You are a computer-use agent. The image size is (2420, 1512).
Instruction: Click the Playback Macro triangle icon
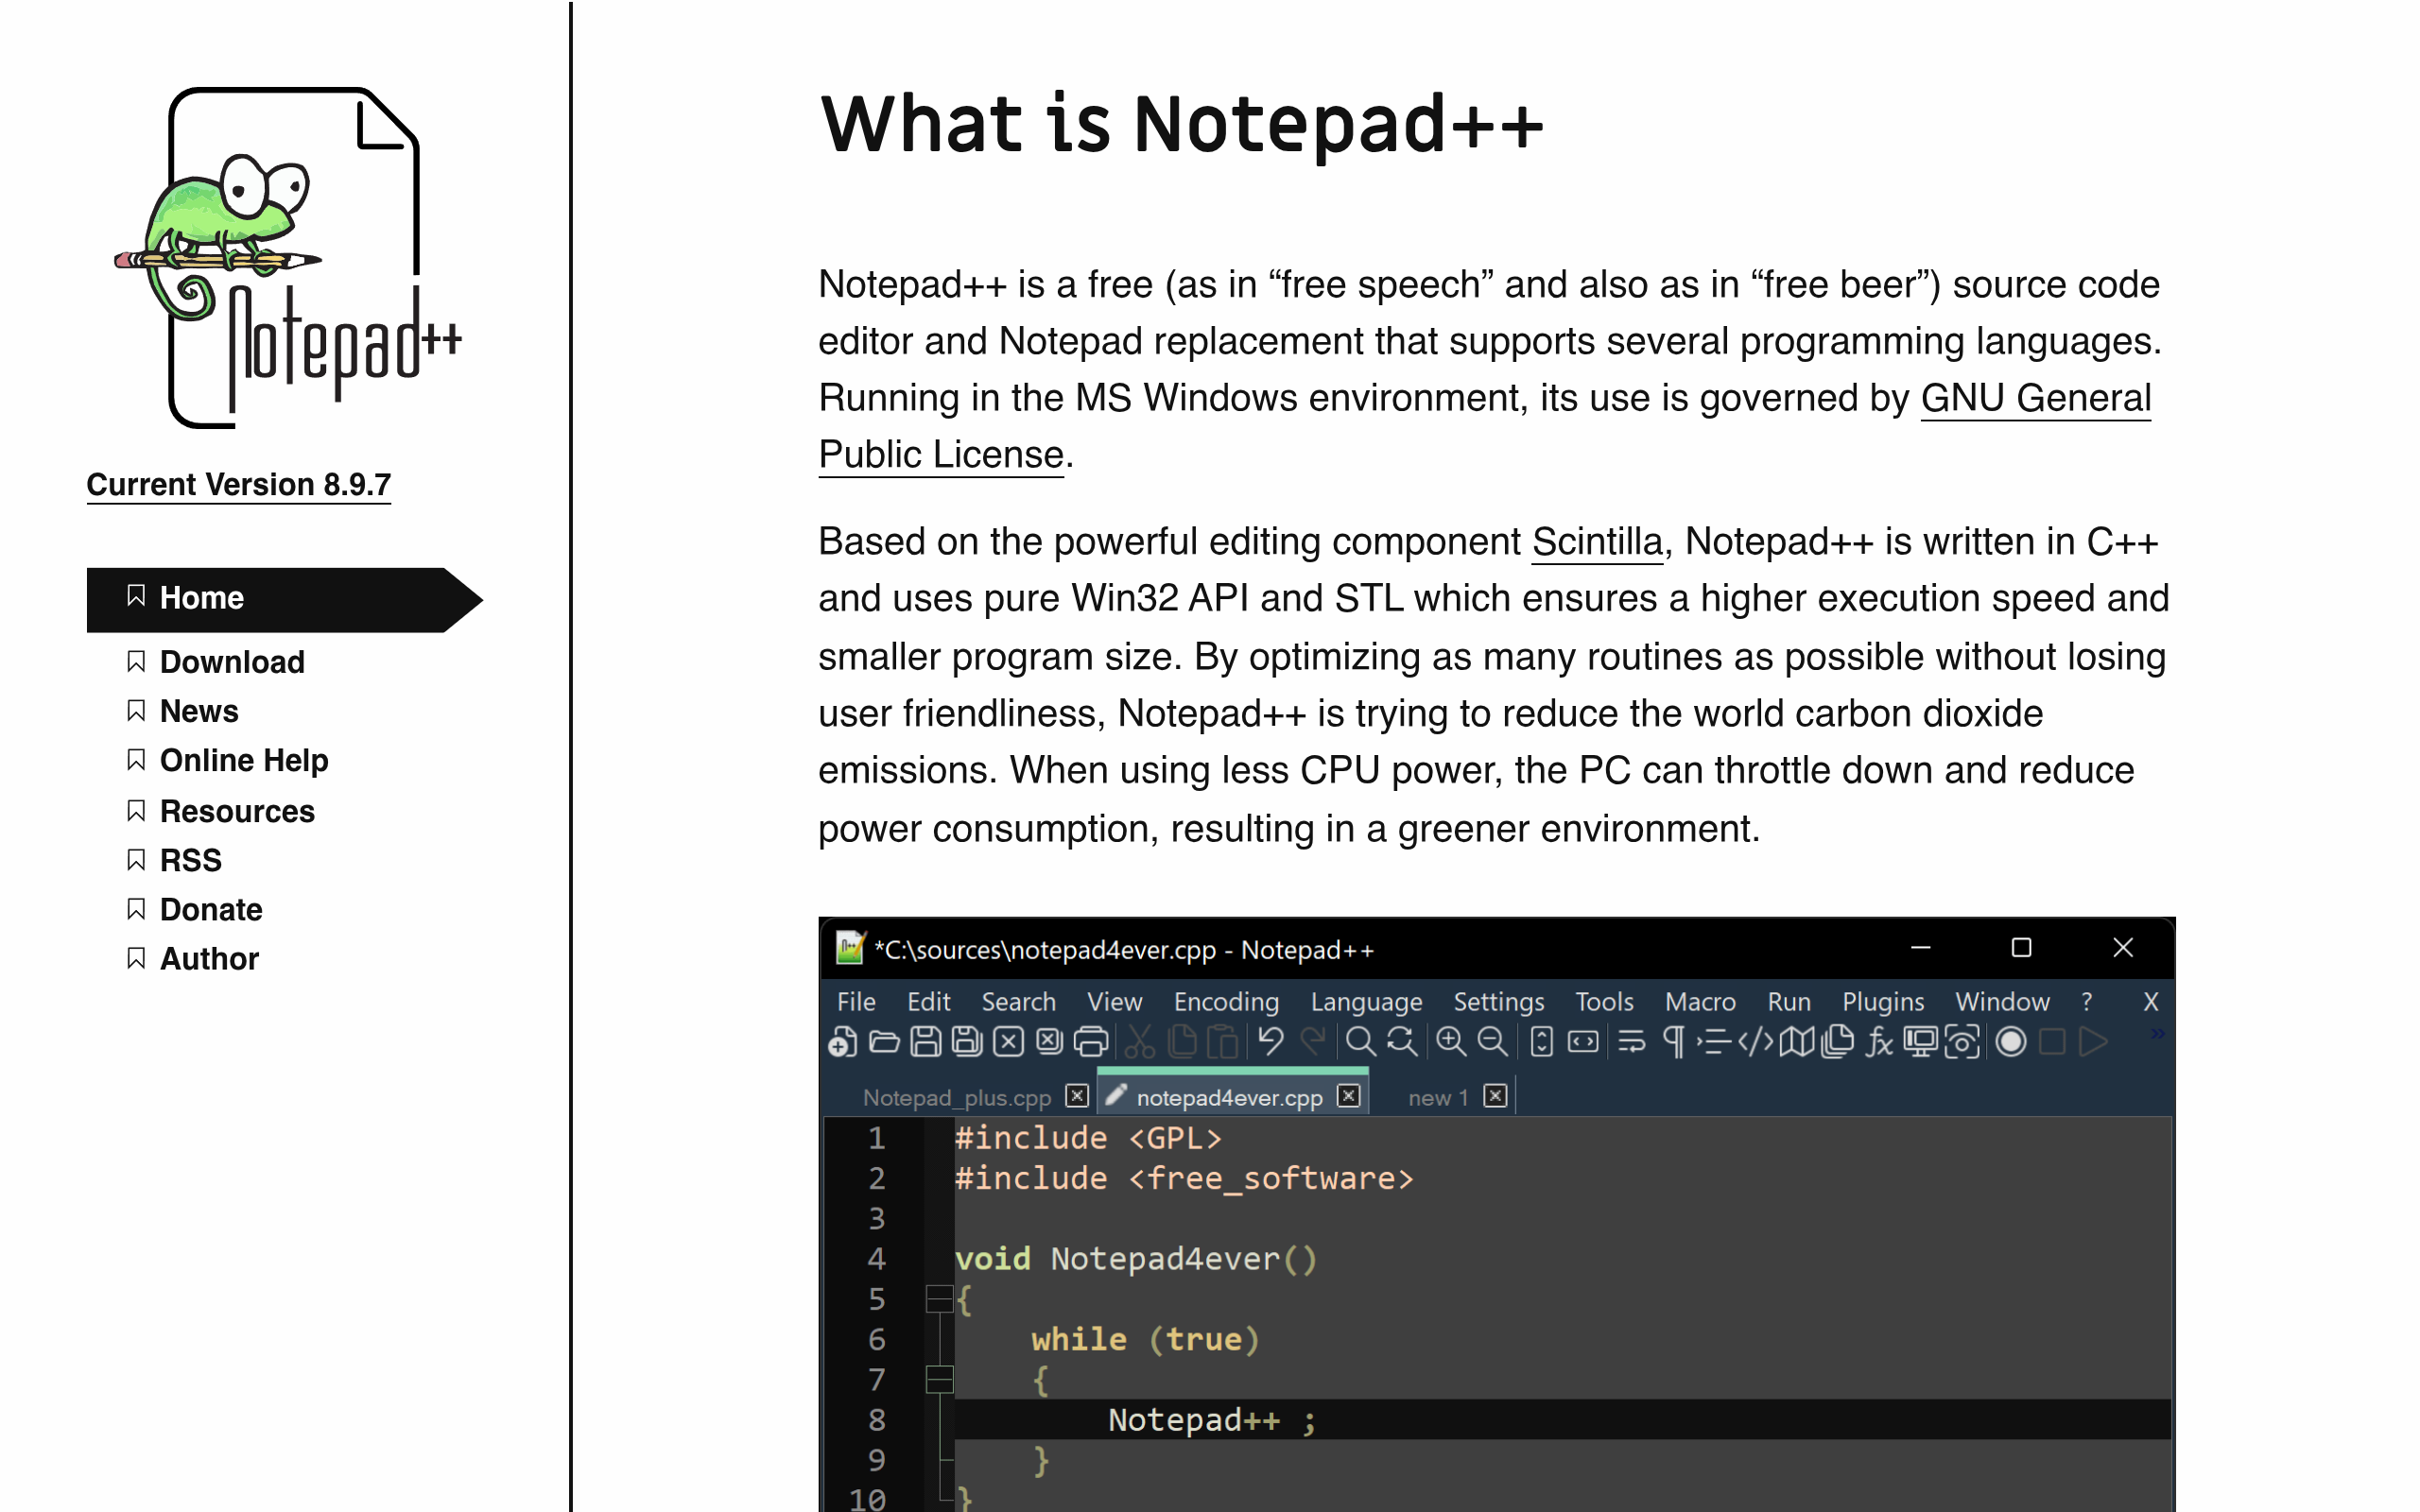pos(2093,1042)
